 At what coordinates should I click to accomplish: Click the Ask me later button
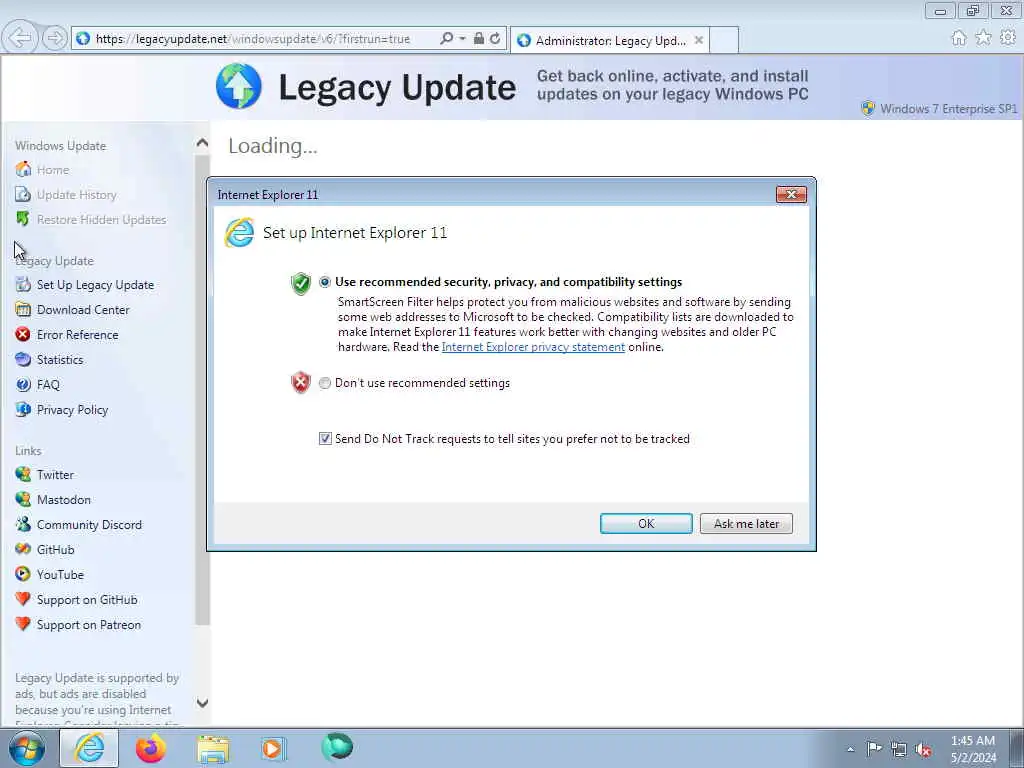[746, 524]
